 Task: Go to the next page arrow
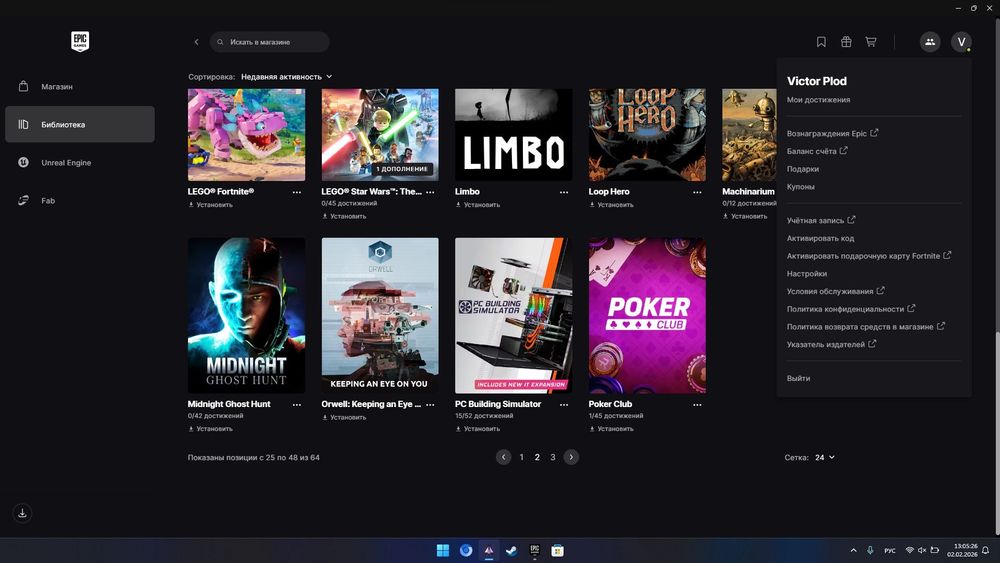point(571,457)
